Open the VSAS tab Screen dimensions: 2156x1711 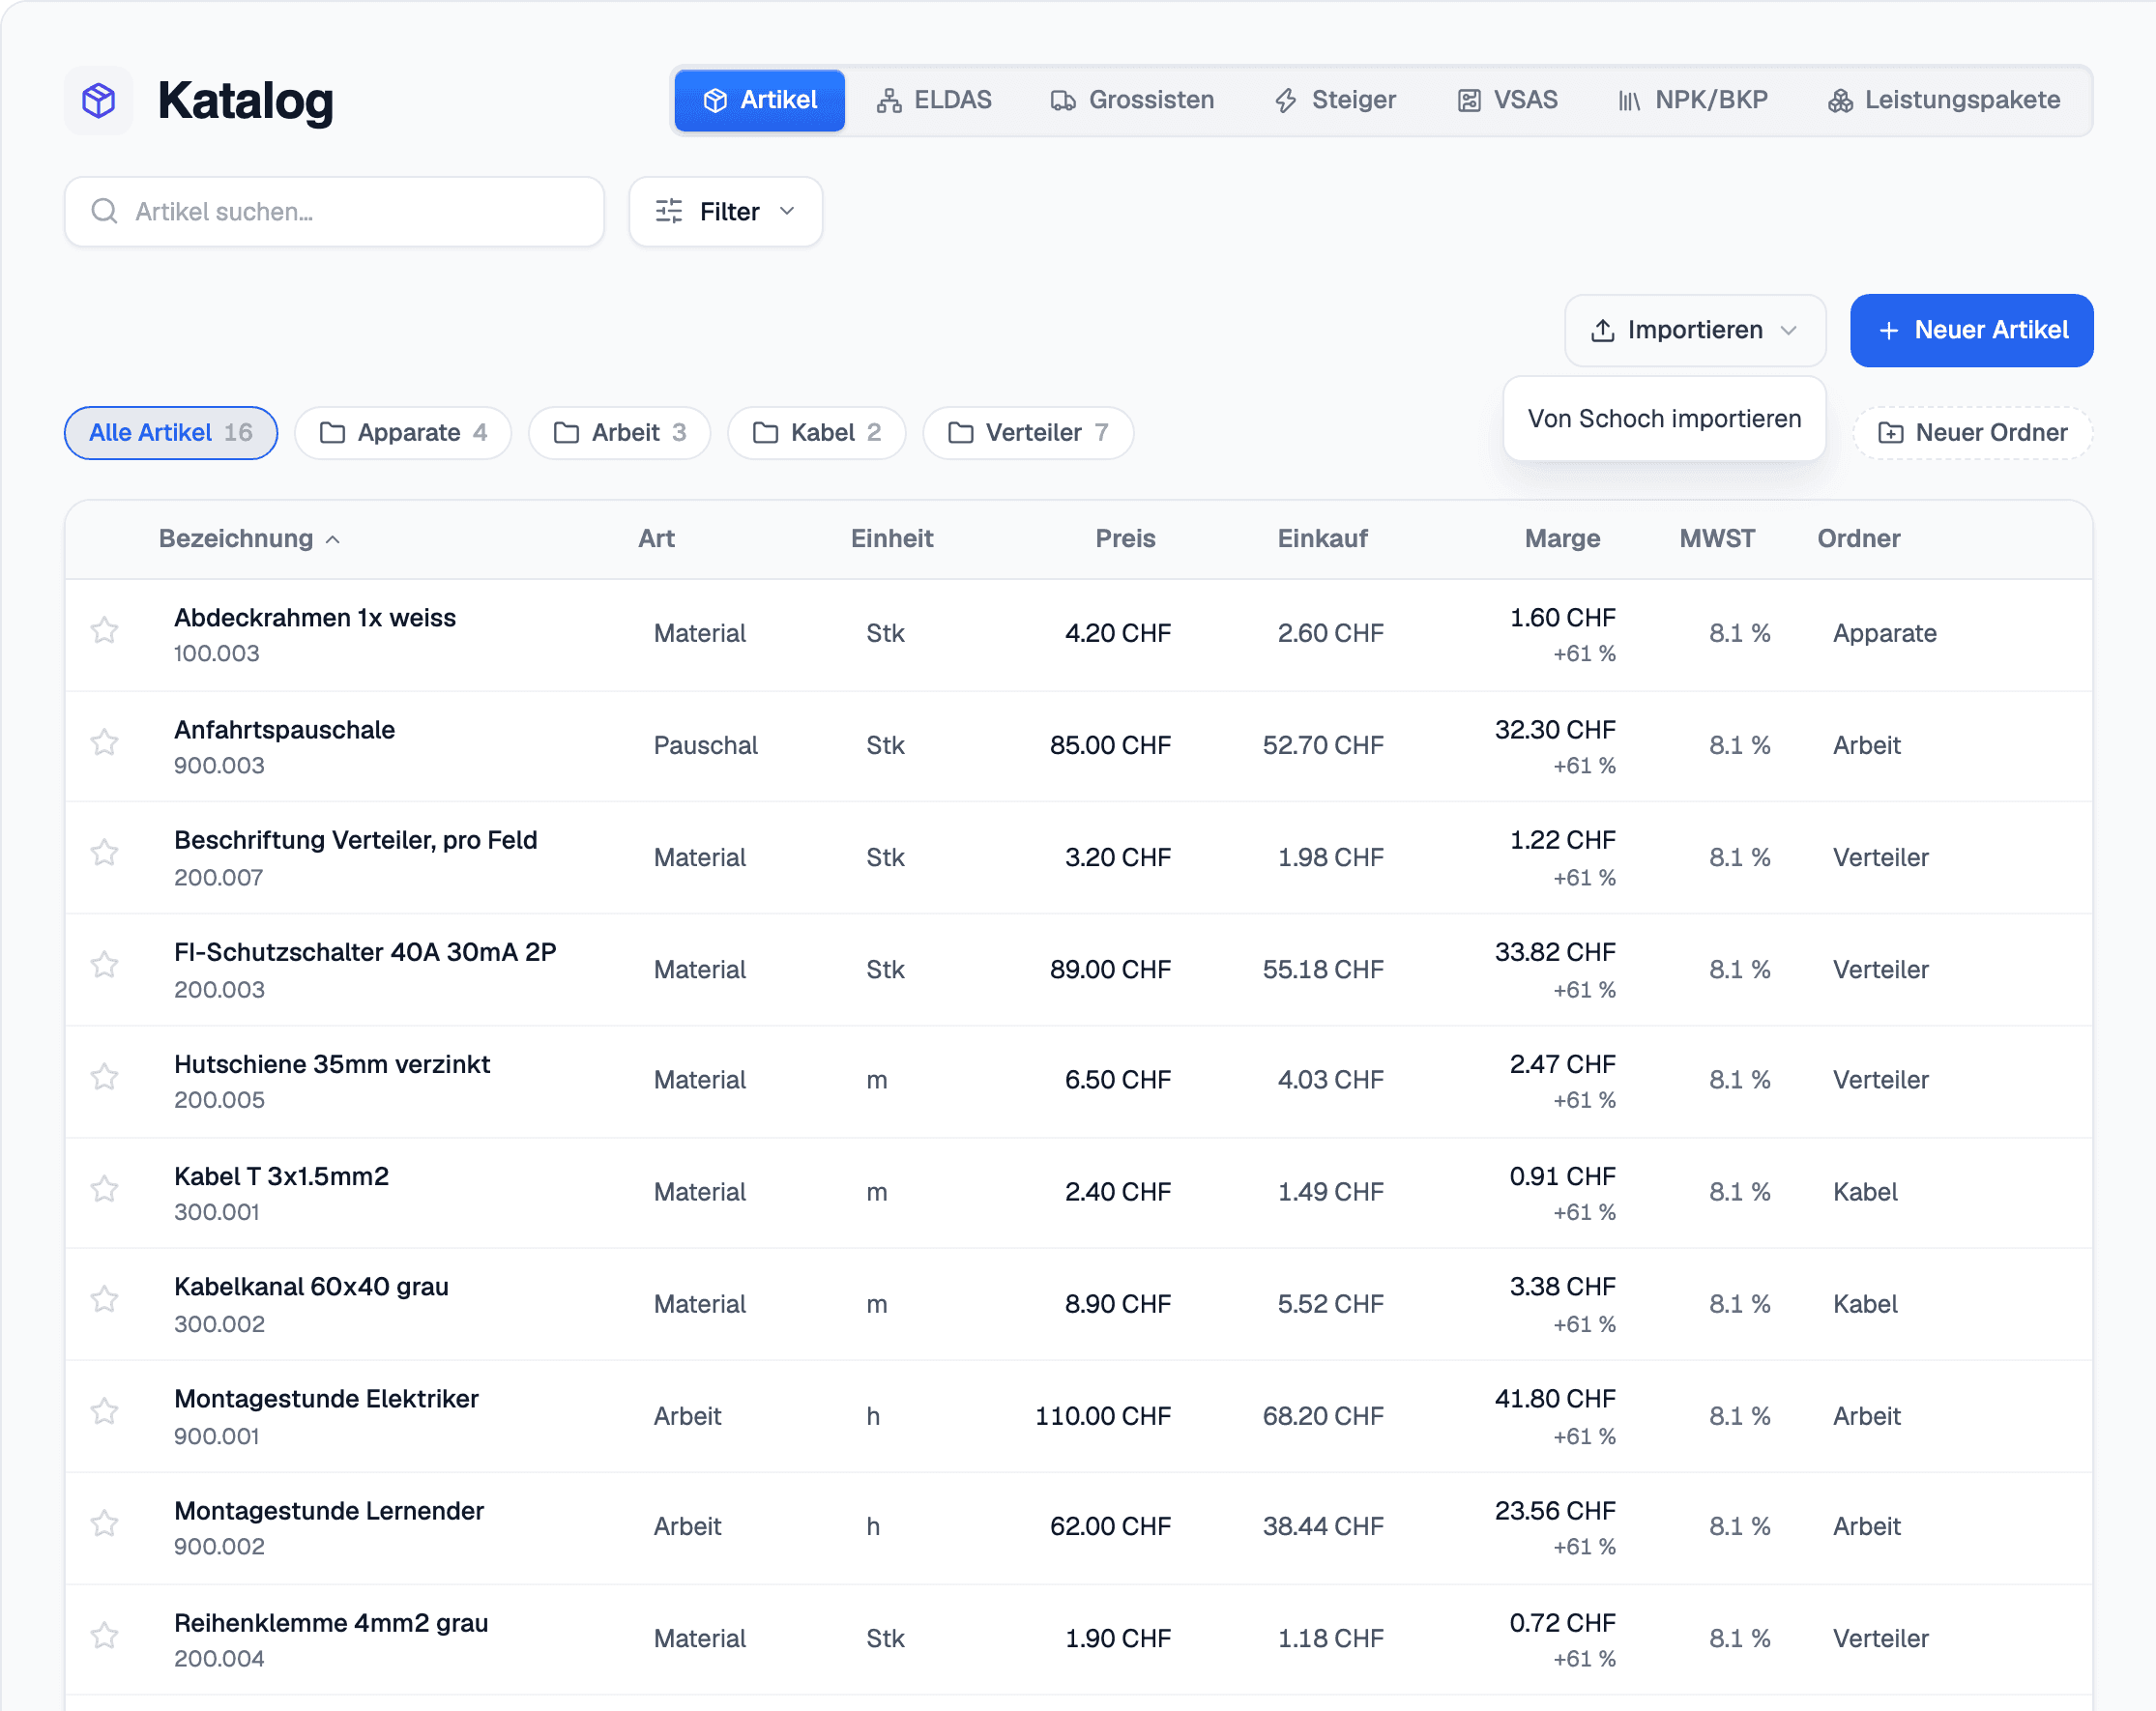(1507, 100)
